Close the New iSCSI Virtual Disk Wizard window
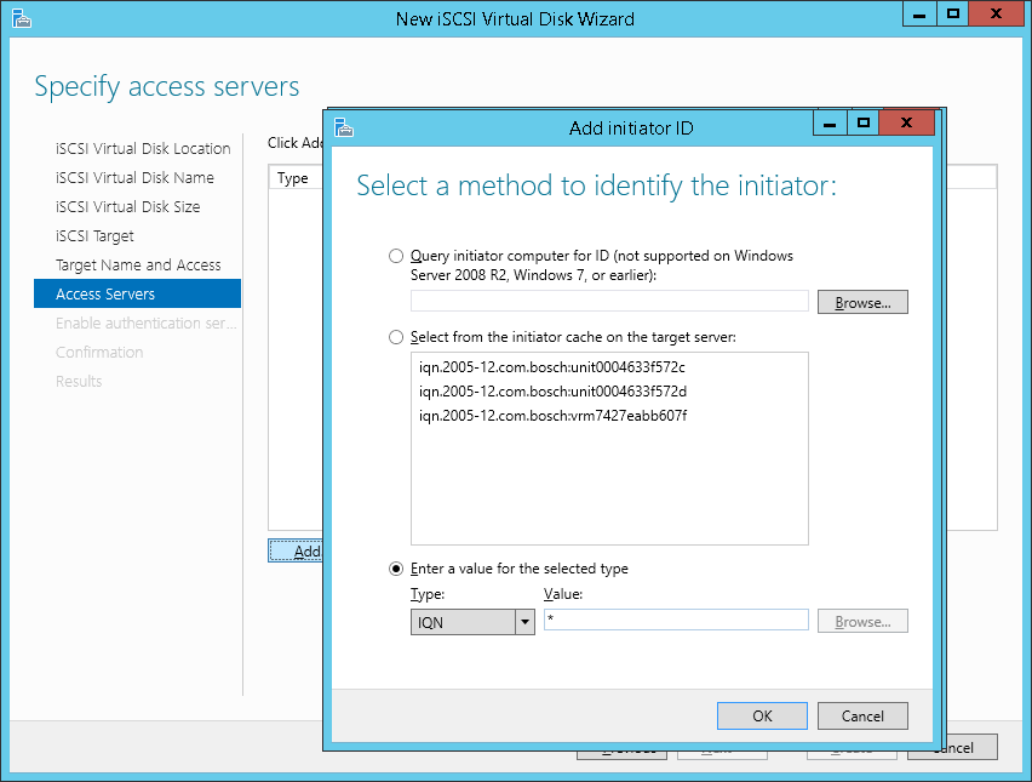The height and width of the screenshot is (782, 1032). click(996, 14)
